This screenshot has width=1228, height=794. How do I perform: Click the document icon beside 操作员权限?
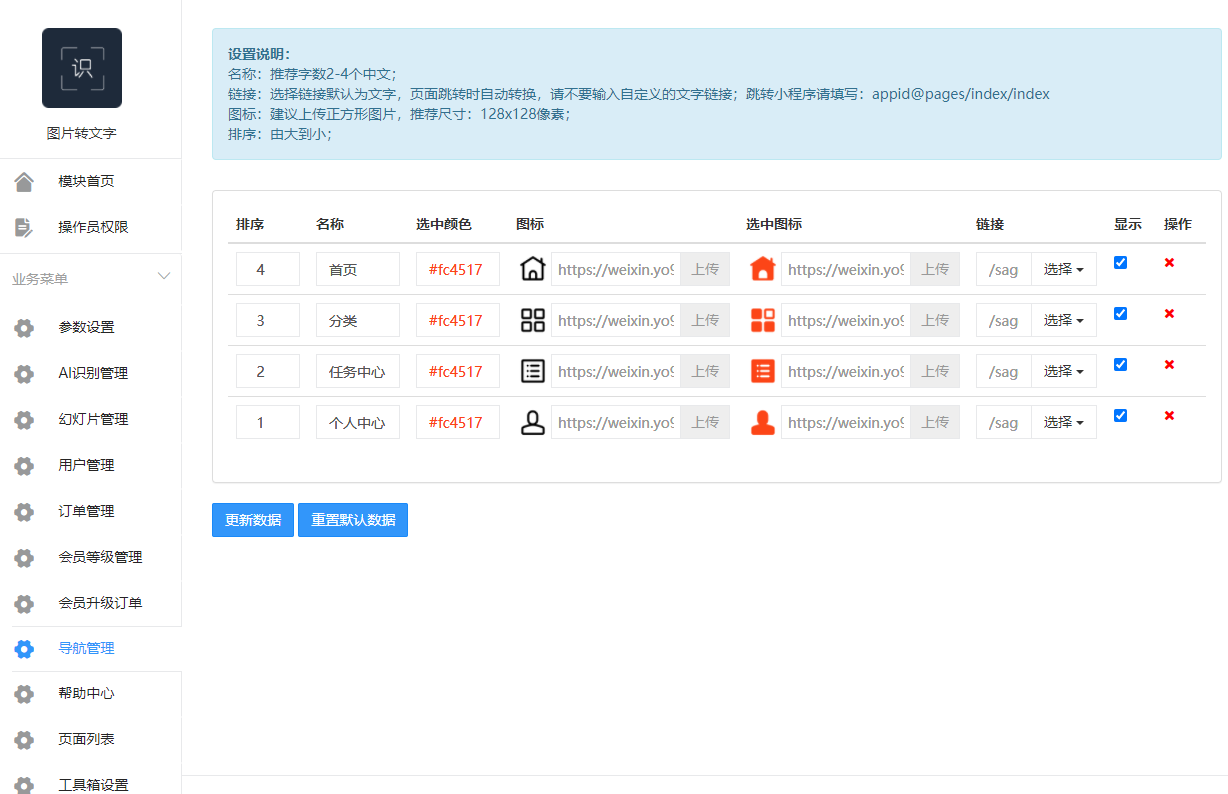pyautogui.click(x=24, y=227)
